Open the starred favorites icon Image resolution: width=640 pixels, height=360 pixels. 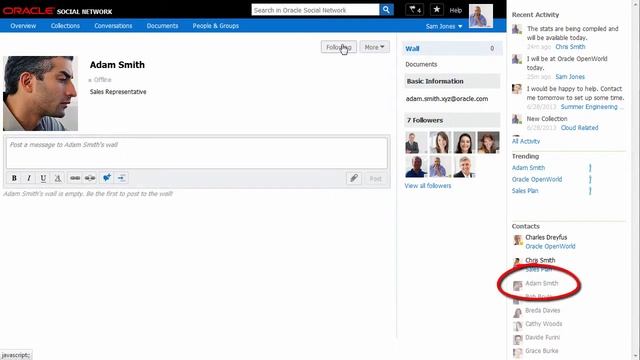pos(437,9)
